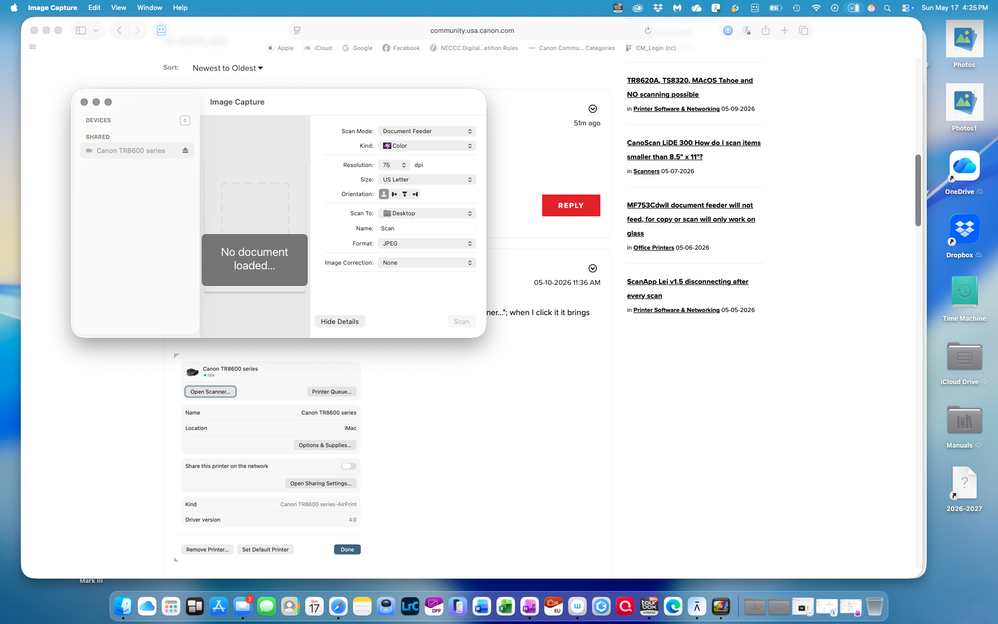Open the Scan Mode dropdown
Image resolution: width=998 pixels, height=624 pixels.
click(x=426, y=131)
